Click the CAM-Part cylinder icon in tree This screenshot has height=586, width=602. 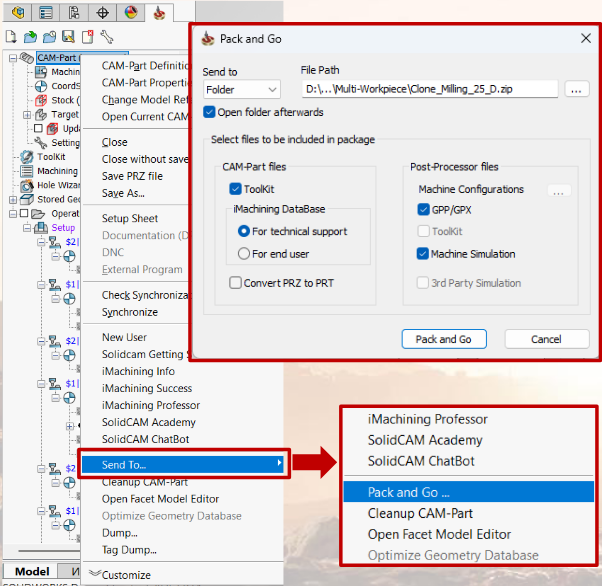tap(26, 58)
